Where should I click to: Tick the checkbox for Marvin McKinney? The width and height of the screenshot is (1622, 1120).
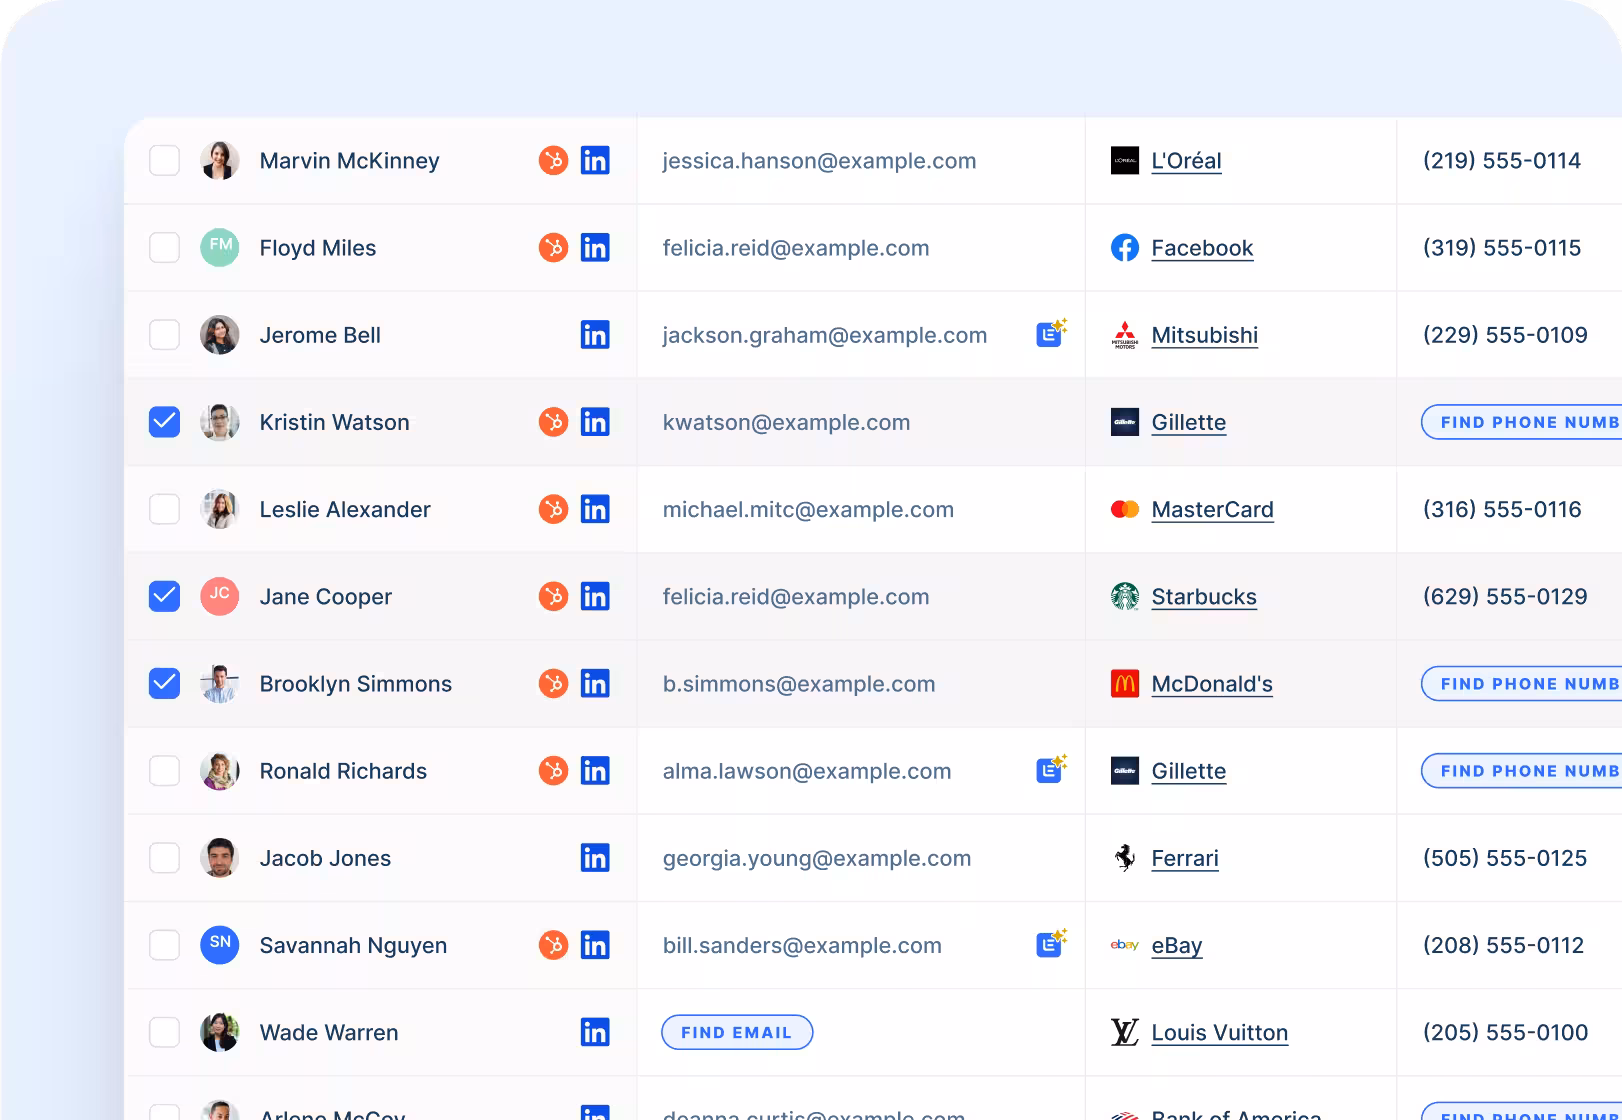pyautogui.click(x=164, y=161)
